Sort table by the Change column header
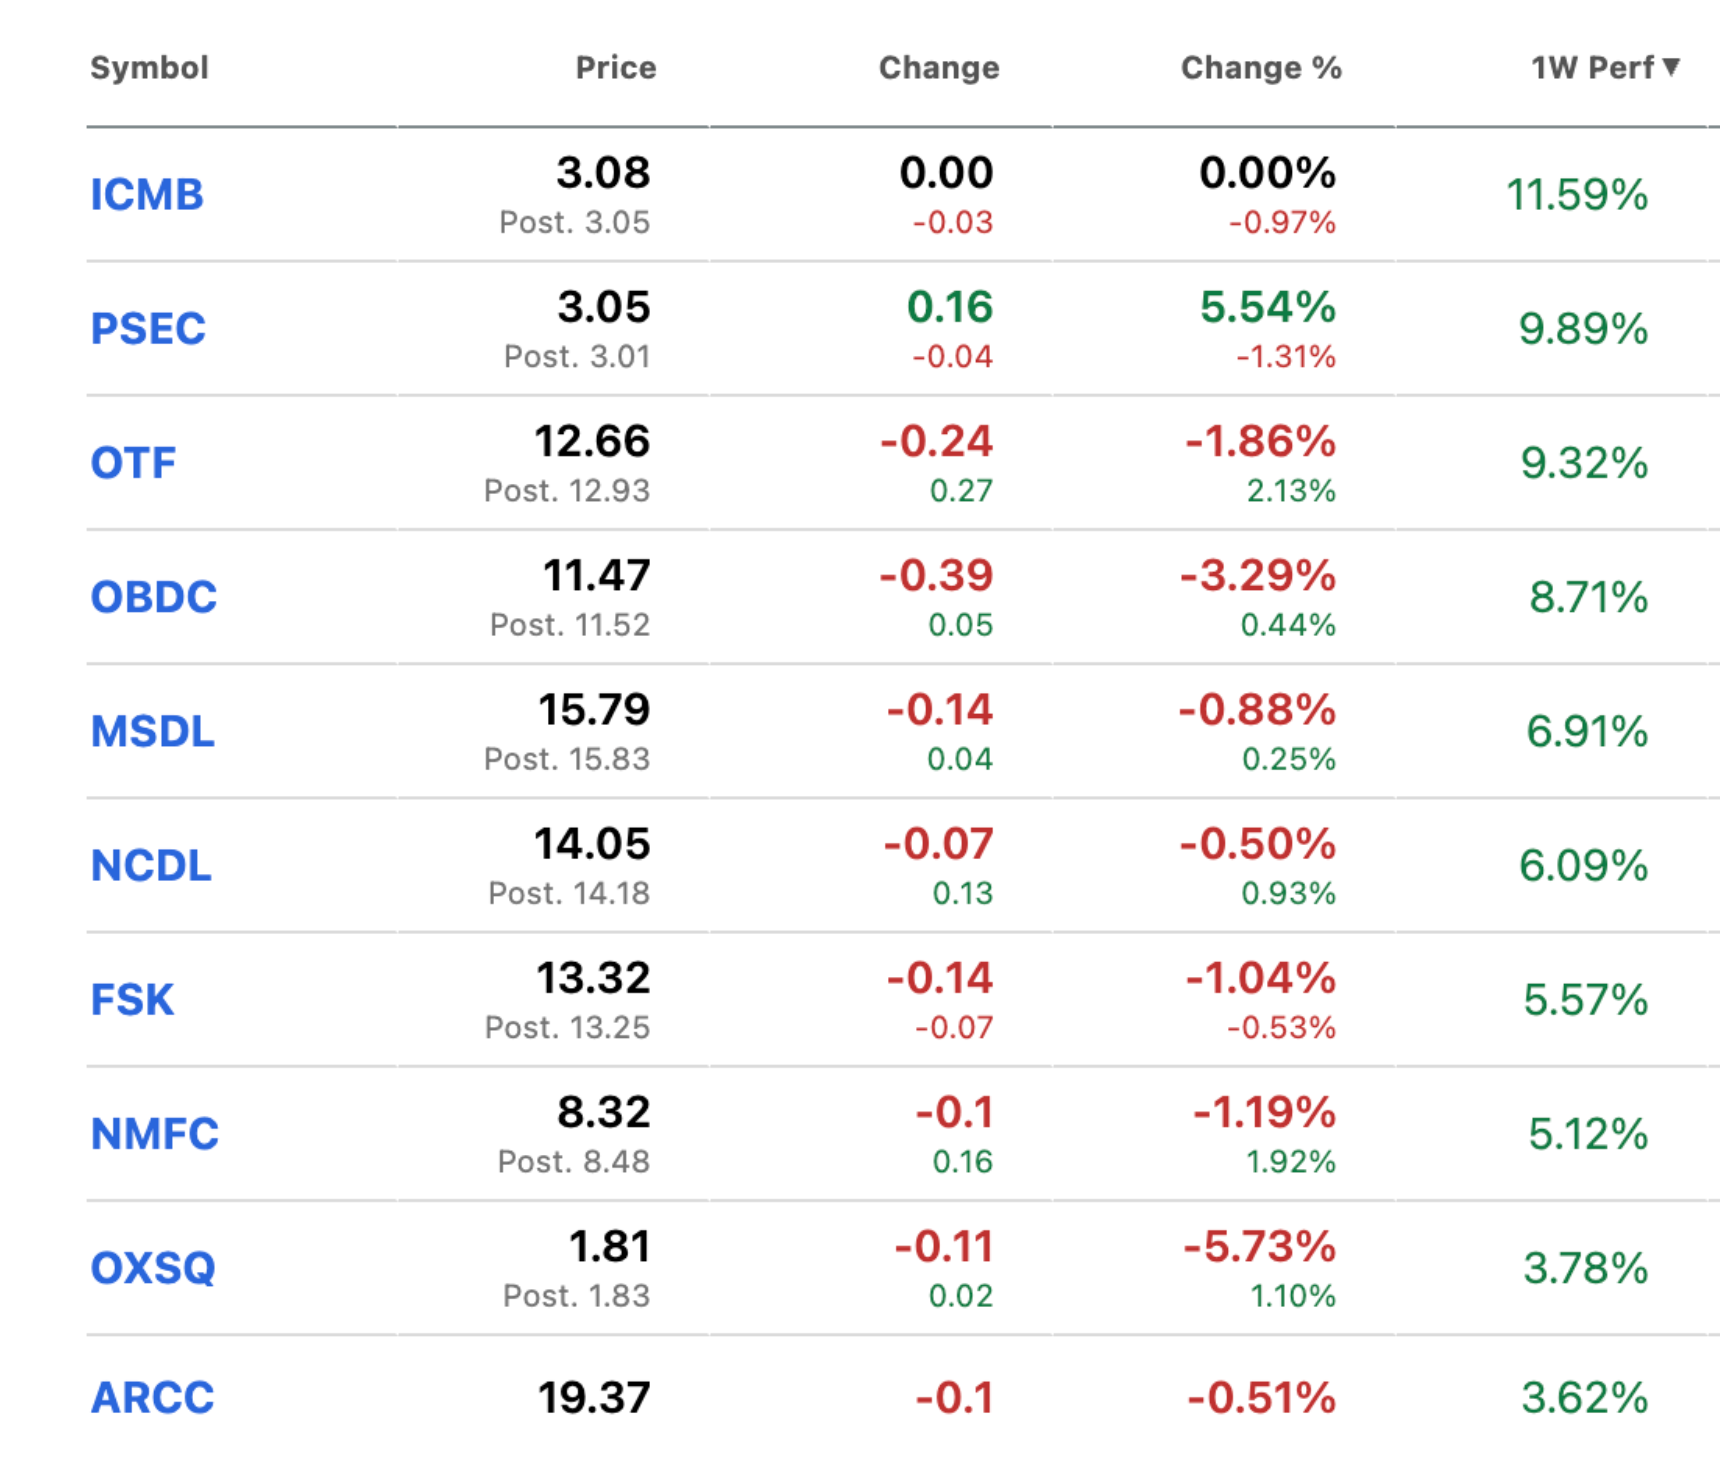This screenshot has height=1464, width=1720. [x=939, y=68]
